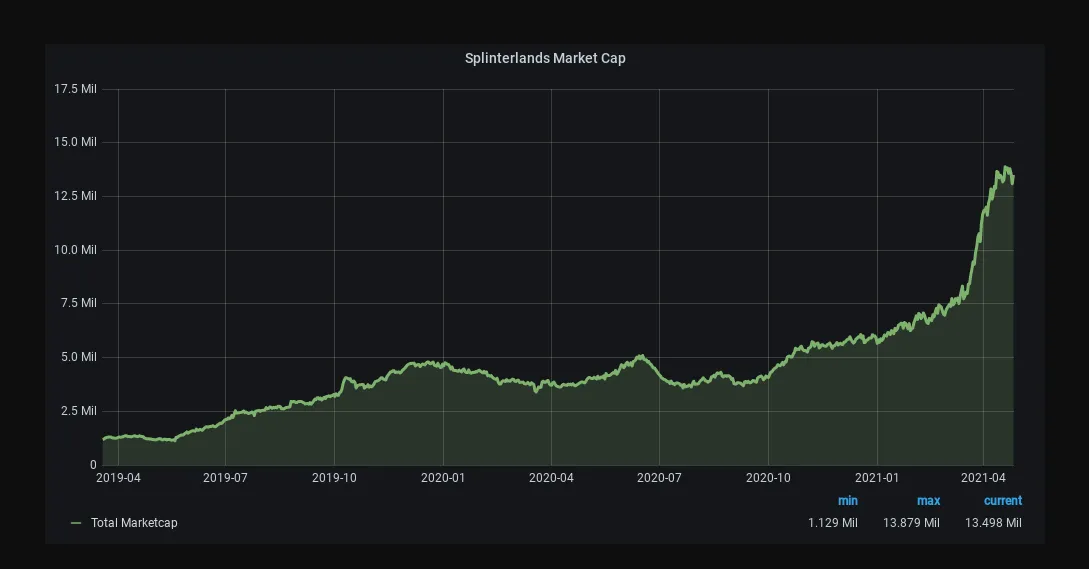Screen dimensions: 1089x569
Task: Click the 0 y-axis label
Action: click(93, 465)
